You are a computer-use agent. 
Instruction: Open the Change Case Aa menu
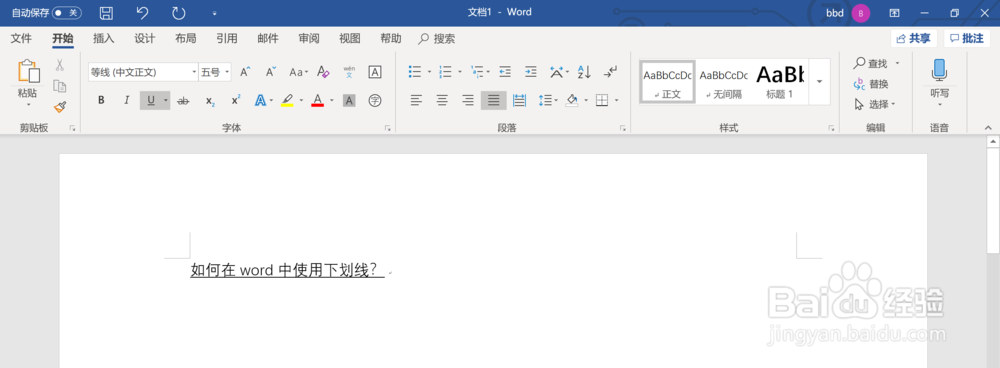pos(298,72)
